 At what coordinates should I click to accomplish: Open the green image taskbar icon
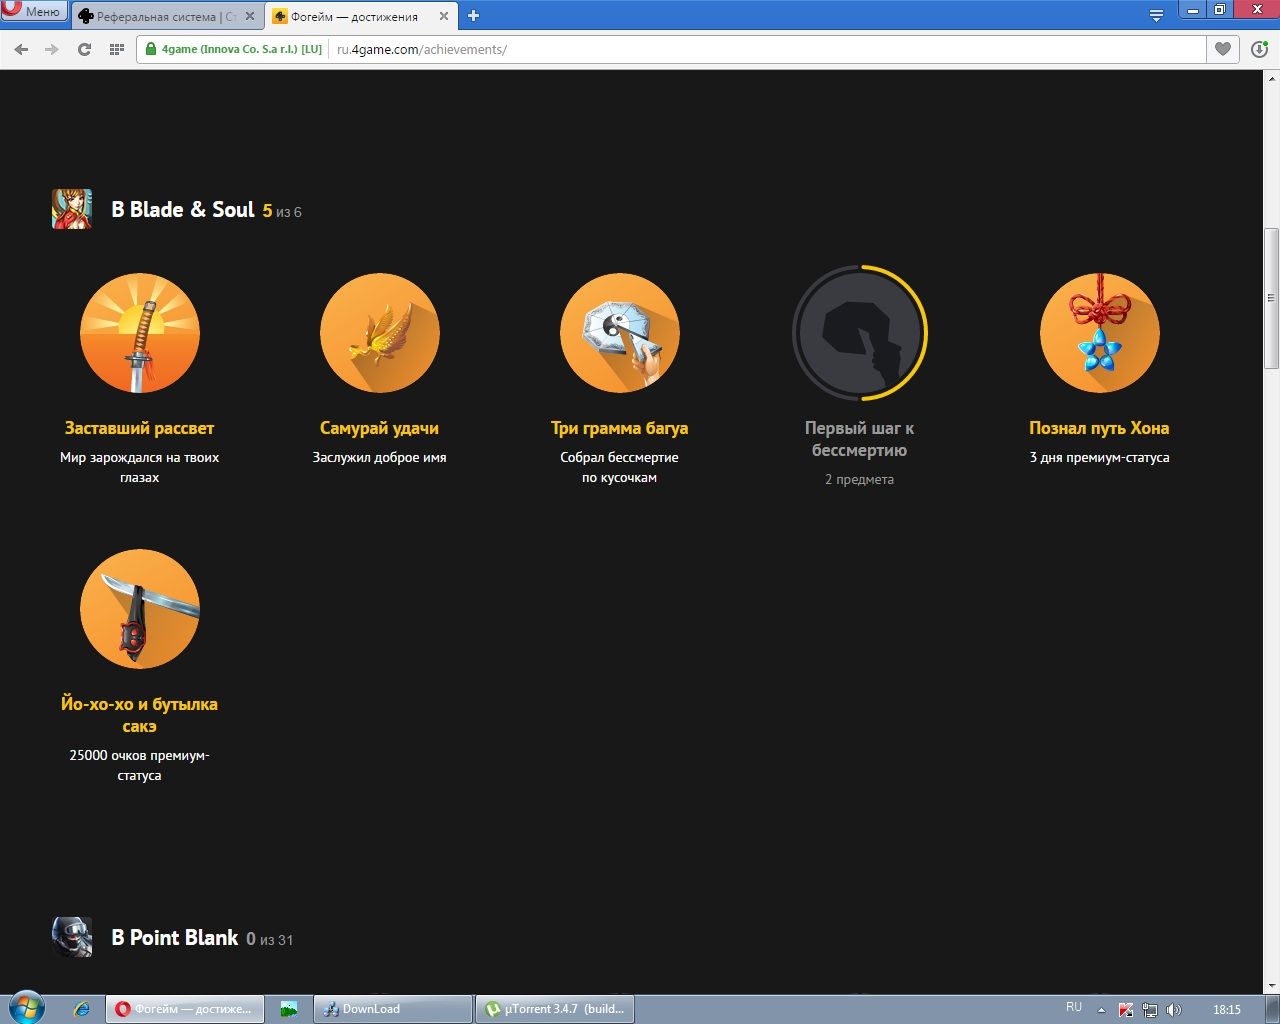(289, 1009)
